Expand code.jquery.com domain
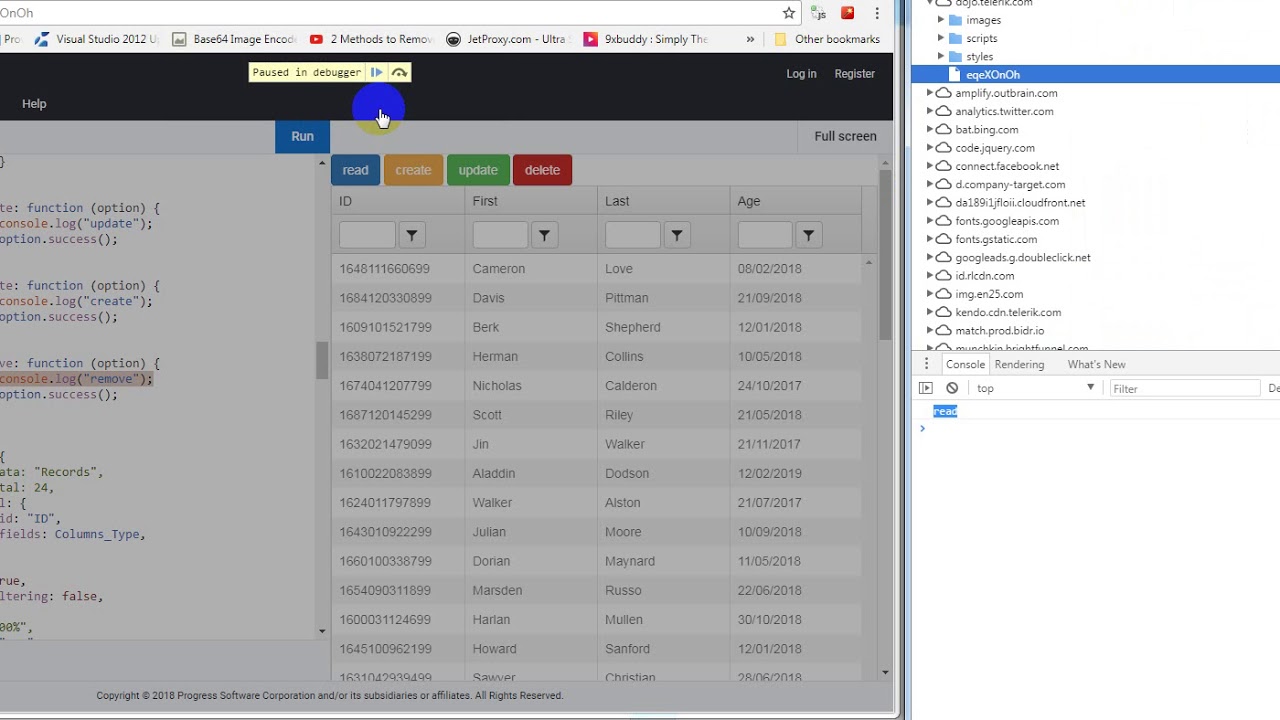1280x720 pixels. pos(930,148)
